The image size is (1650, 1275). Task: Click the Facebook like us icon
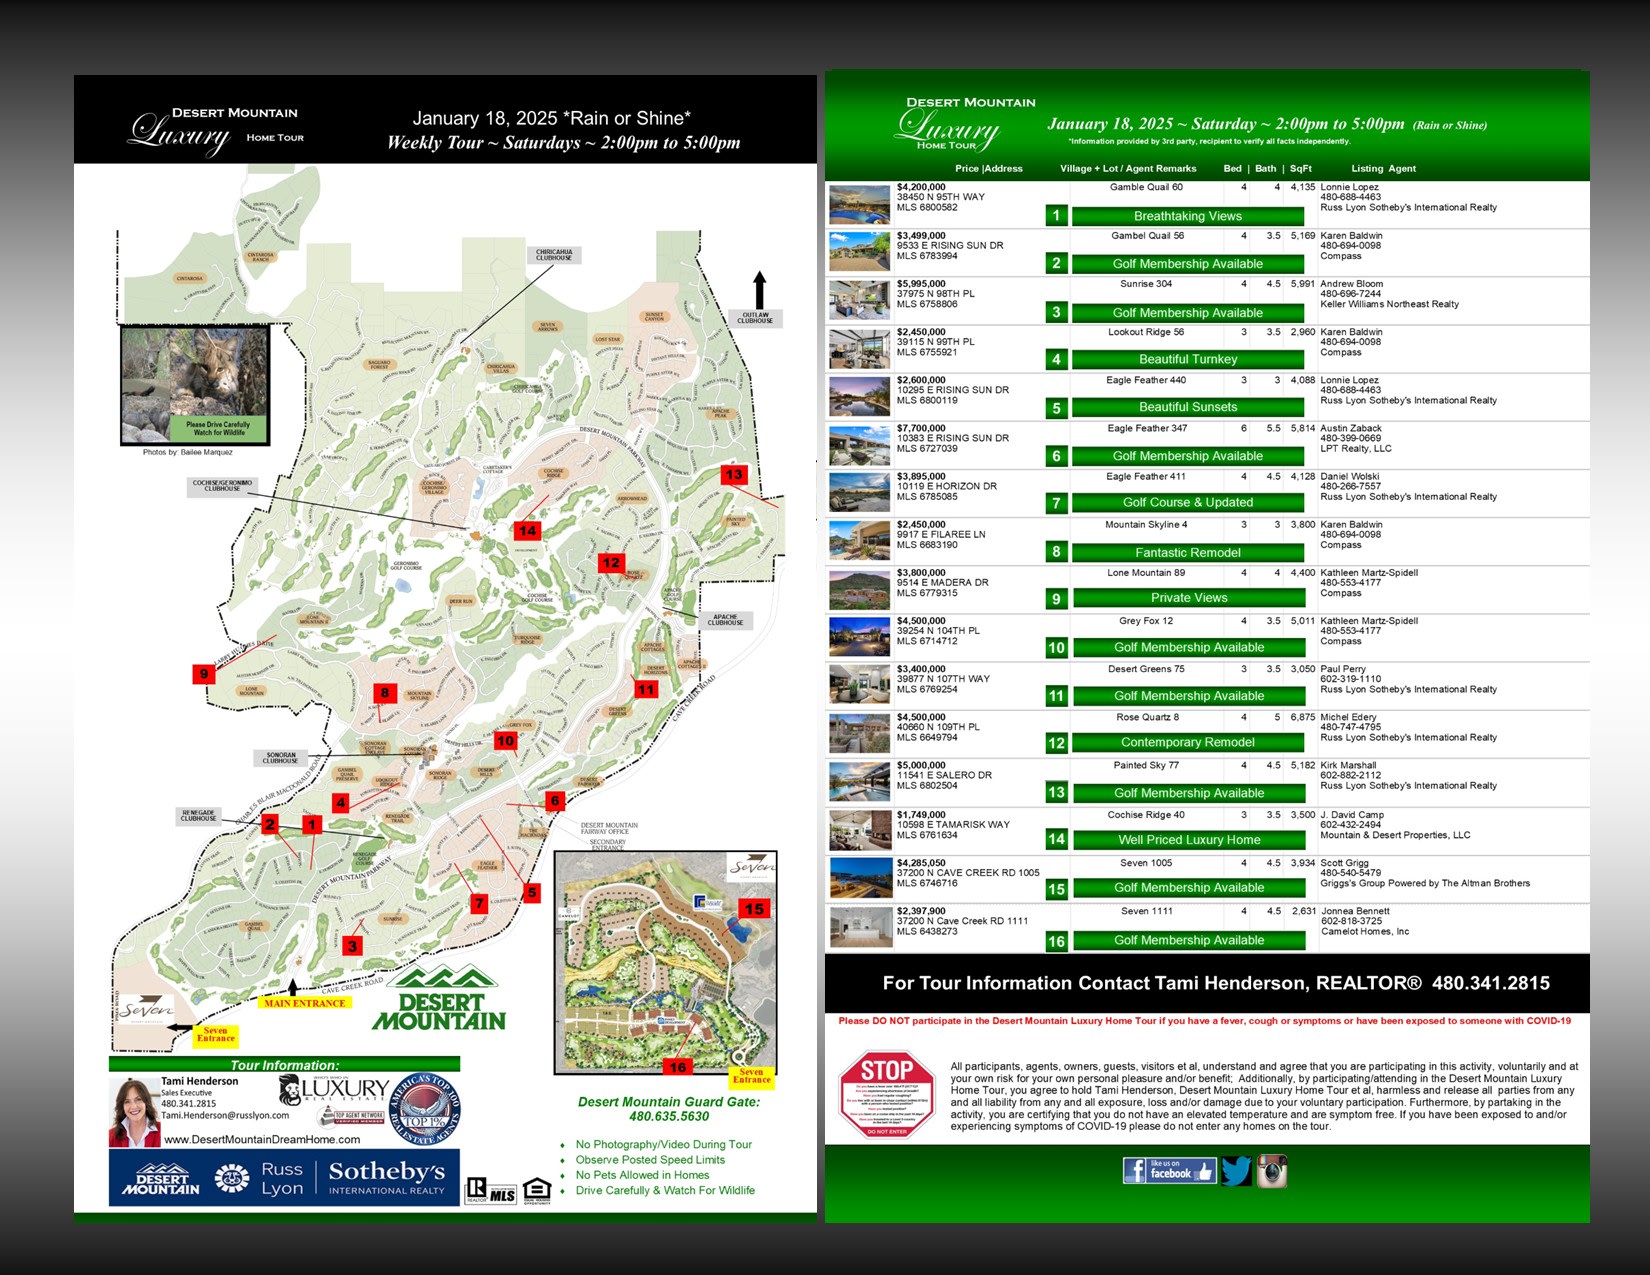pos(1169,1170)
